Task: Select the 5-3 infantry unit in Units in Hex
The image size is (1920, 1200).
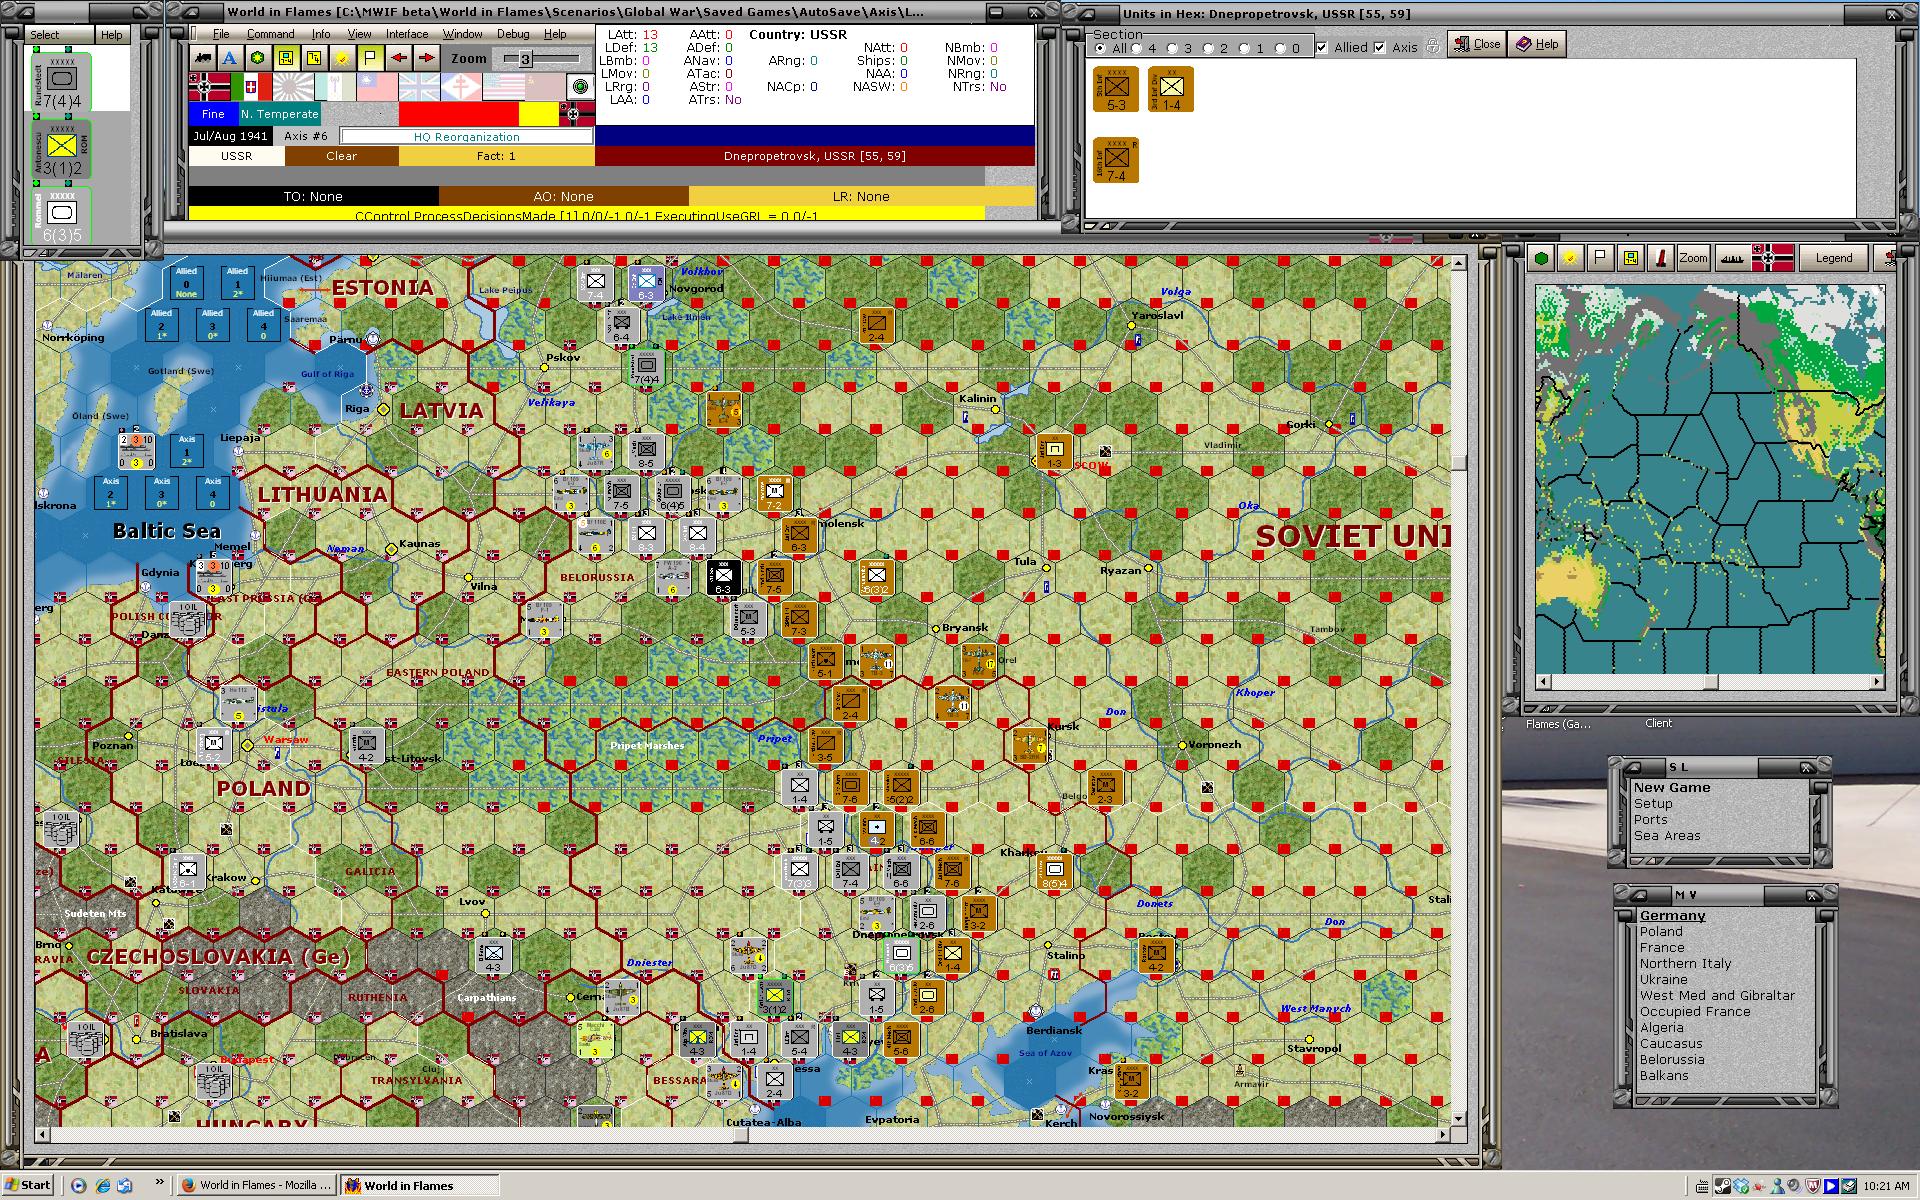Action: point(1116,89)
